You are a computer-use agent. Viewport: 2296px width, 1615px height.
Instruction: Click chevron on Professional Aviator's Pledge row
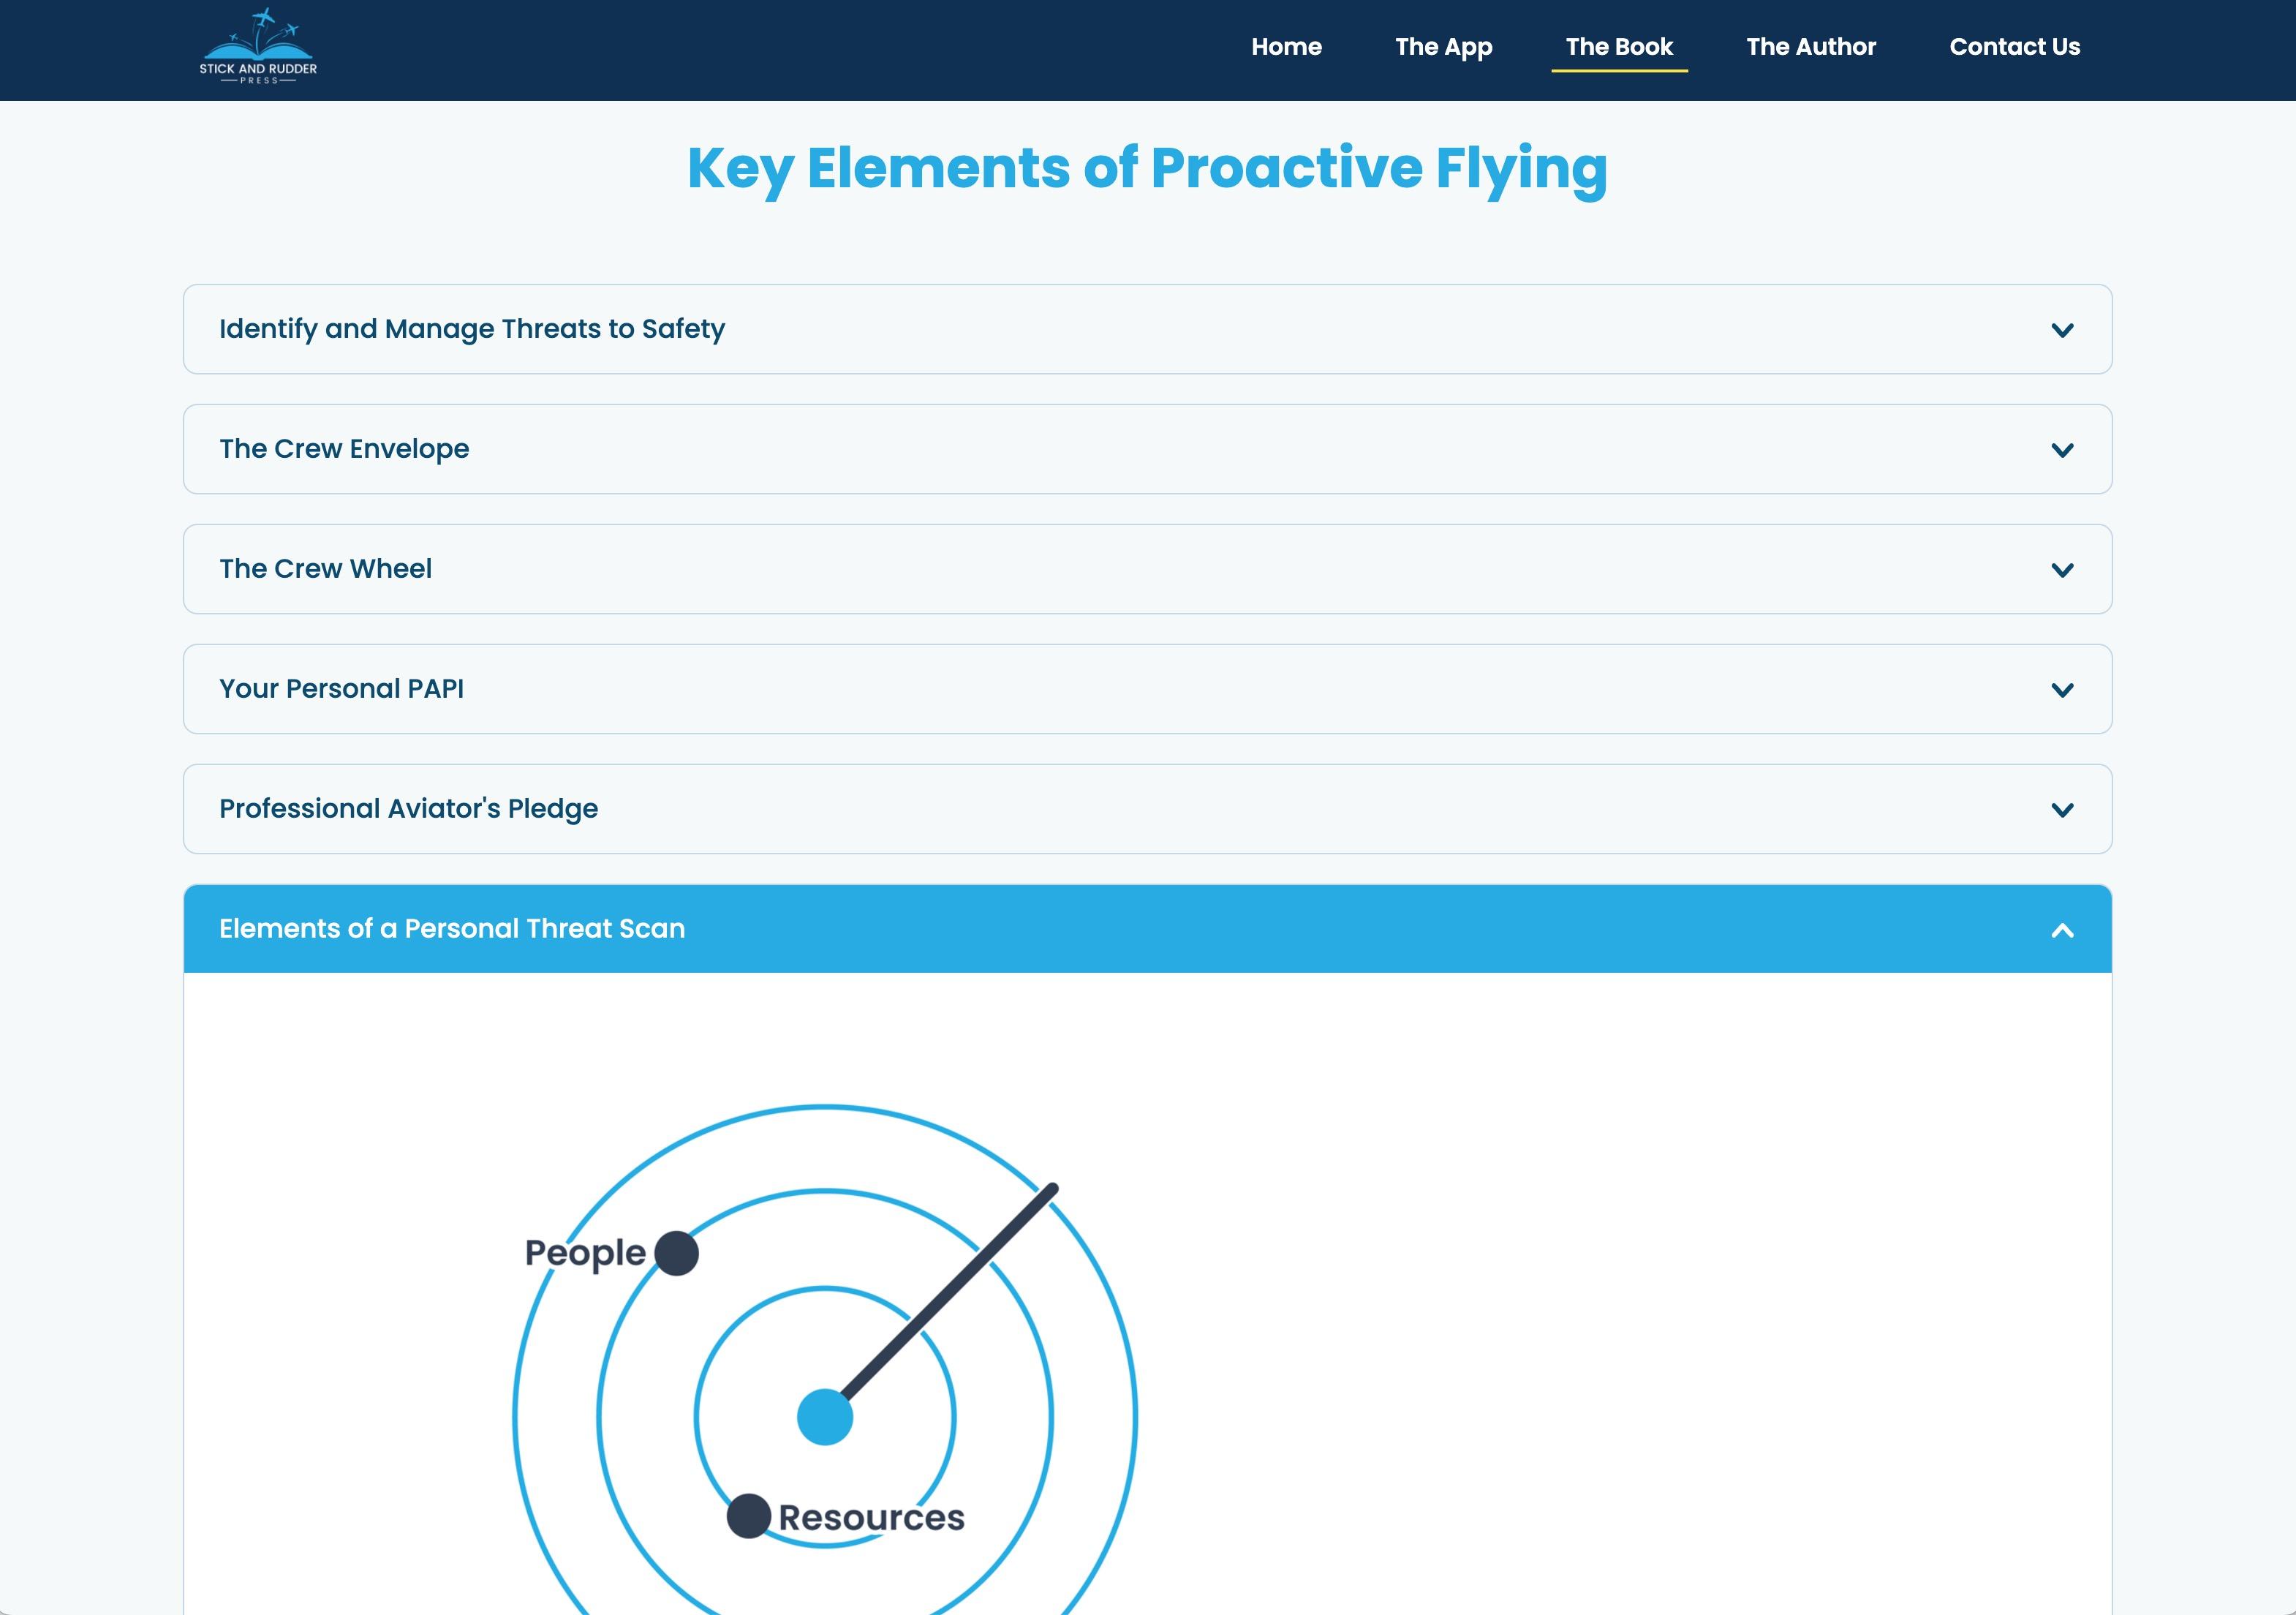click(2062, 810)
